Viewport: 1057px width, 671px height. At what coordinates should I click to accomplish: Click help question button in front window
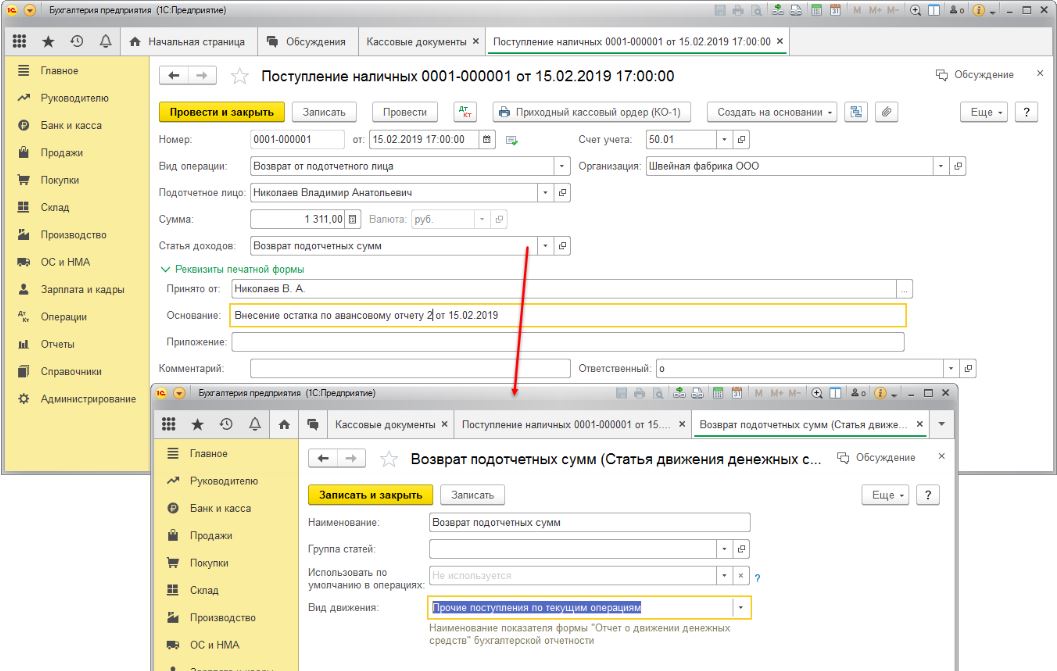(928, 495)
